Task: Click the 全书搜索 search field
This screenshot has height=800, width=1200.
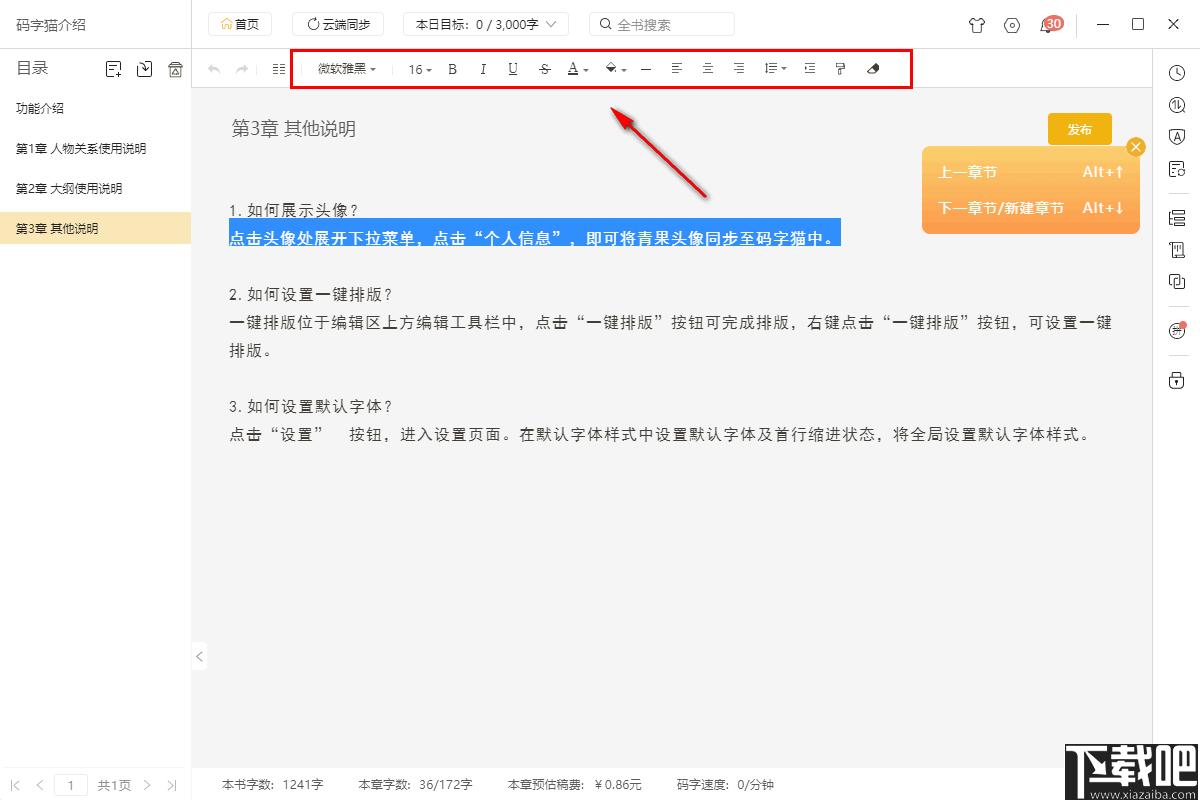Action: pos(662,24)
